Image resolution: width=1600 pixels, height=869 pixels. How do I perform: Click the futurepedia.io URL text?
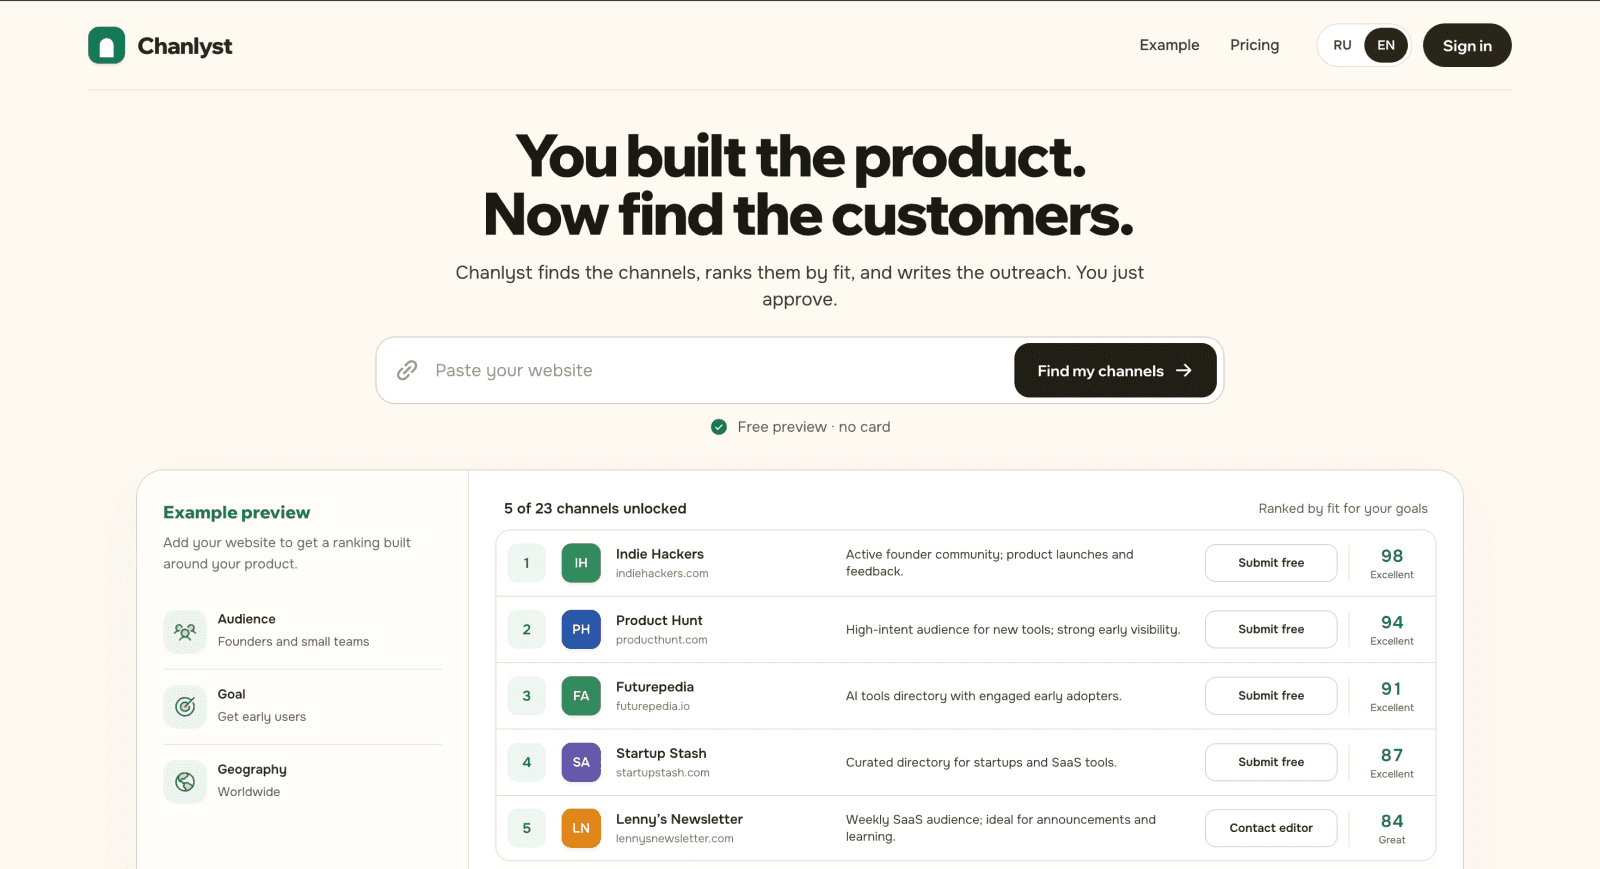[x=653, y=706]
